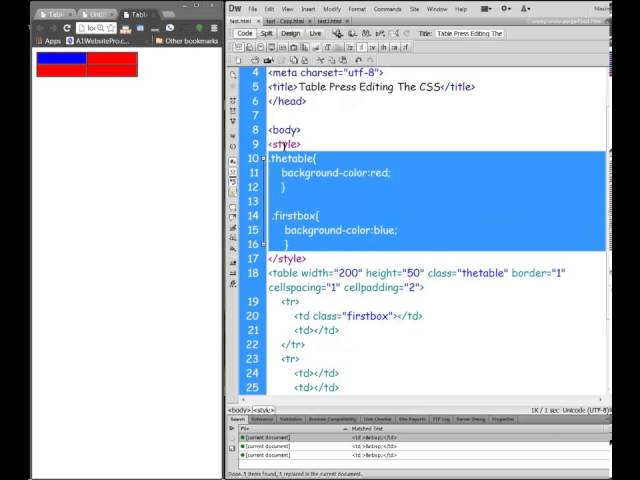Click the Cut scissors icon

click(320, 60)
